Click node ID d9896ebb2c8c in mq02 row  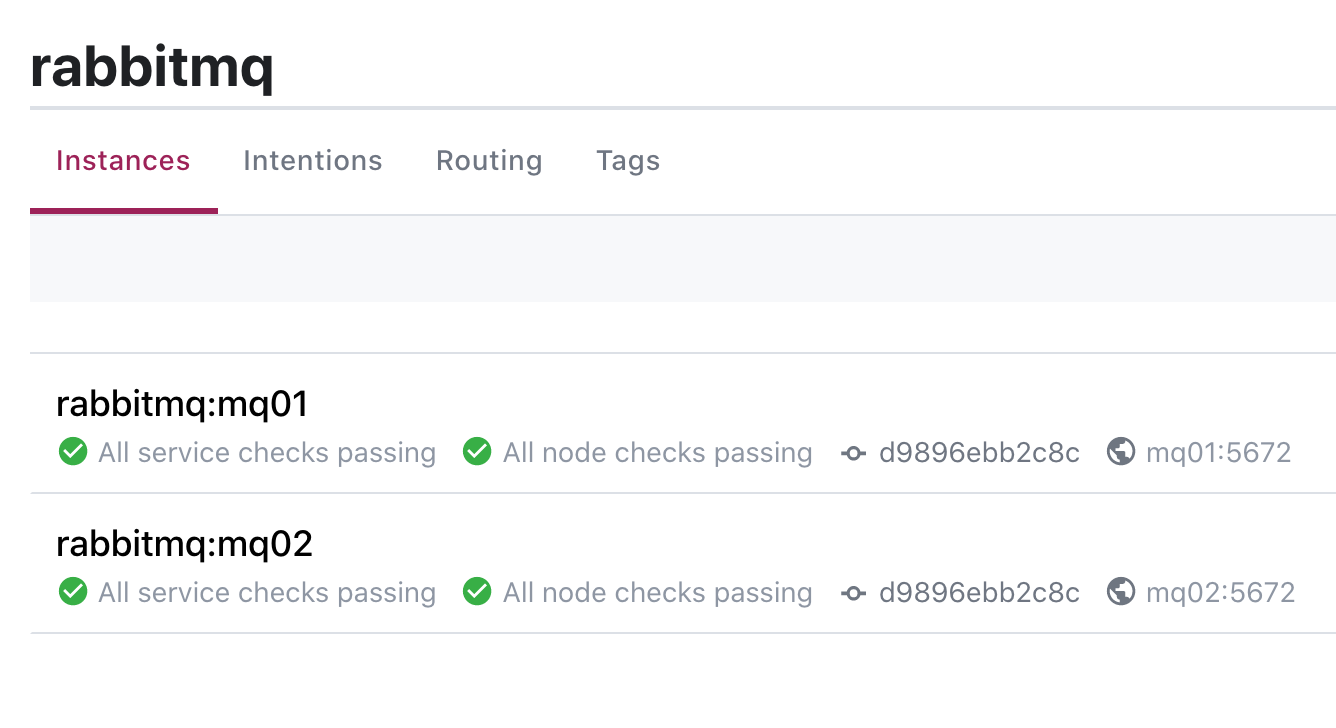979,593
